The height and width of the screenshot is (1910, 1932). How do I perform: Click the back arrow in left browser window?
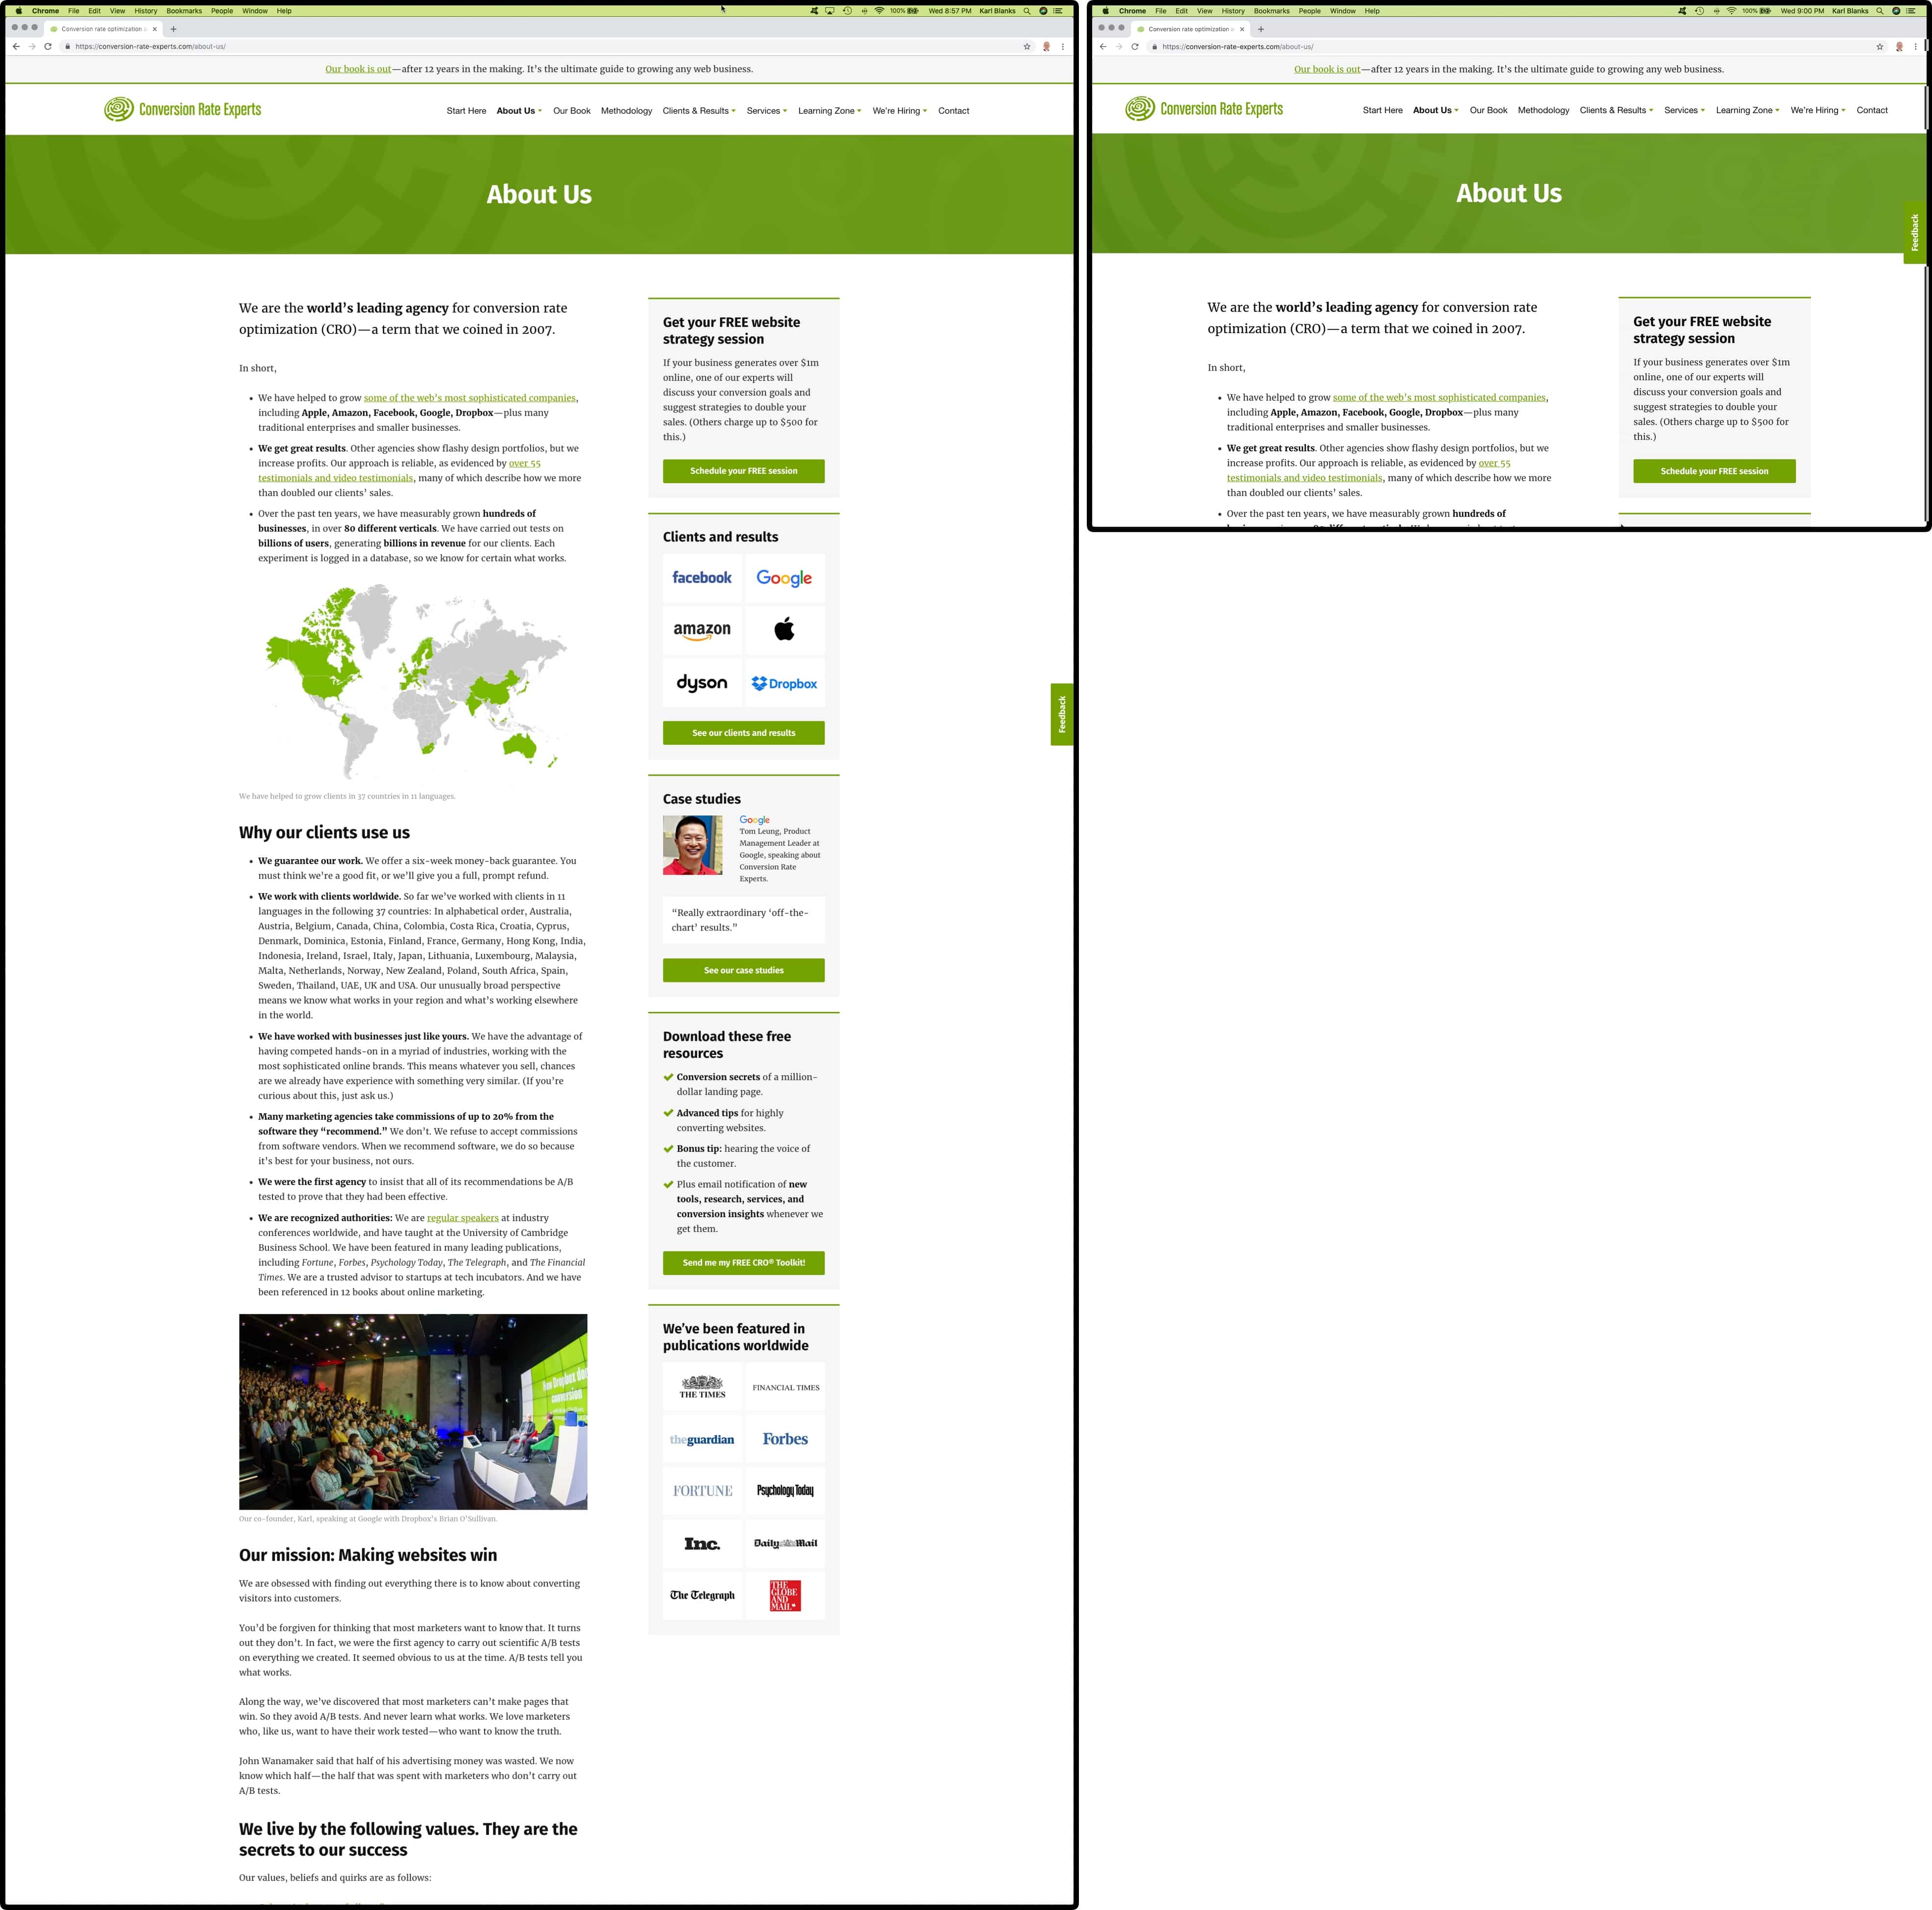pos(16,46)
